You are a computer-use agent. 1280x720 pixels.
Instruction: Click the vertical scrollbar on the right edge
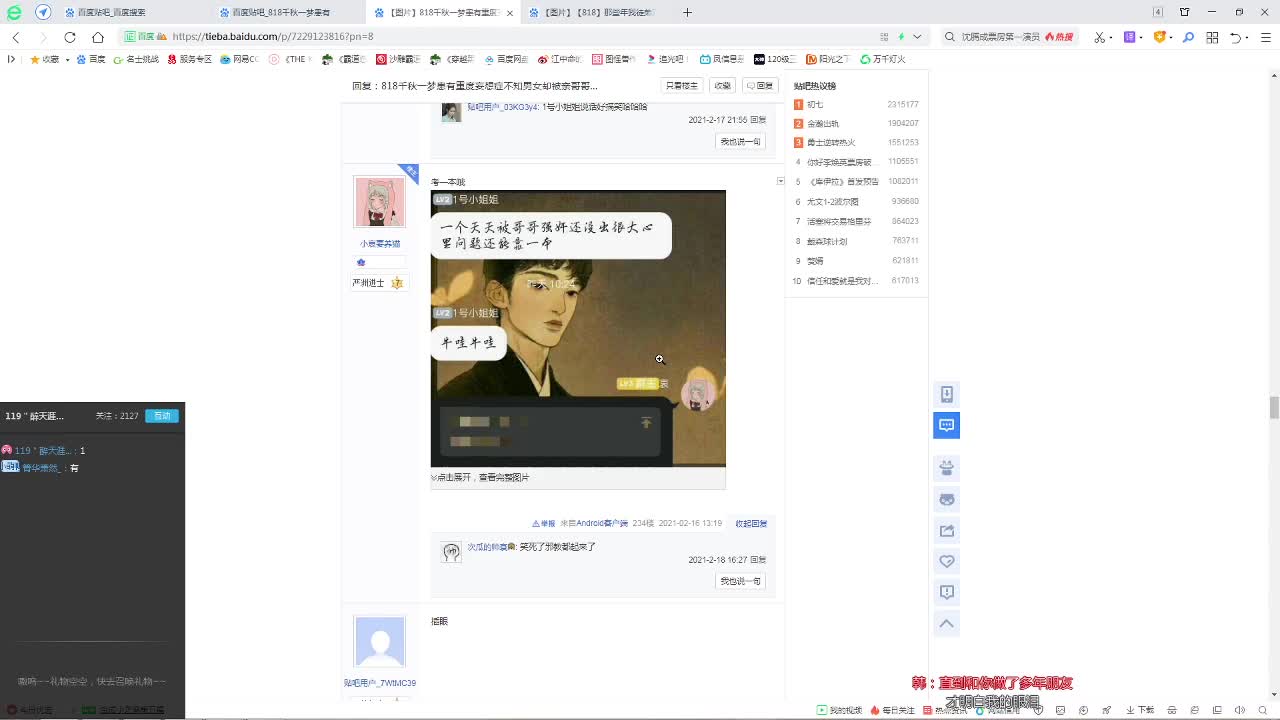pyautogui.click(x=1273, y=408)
